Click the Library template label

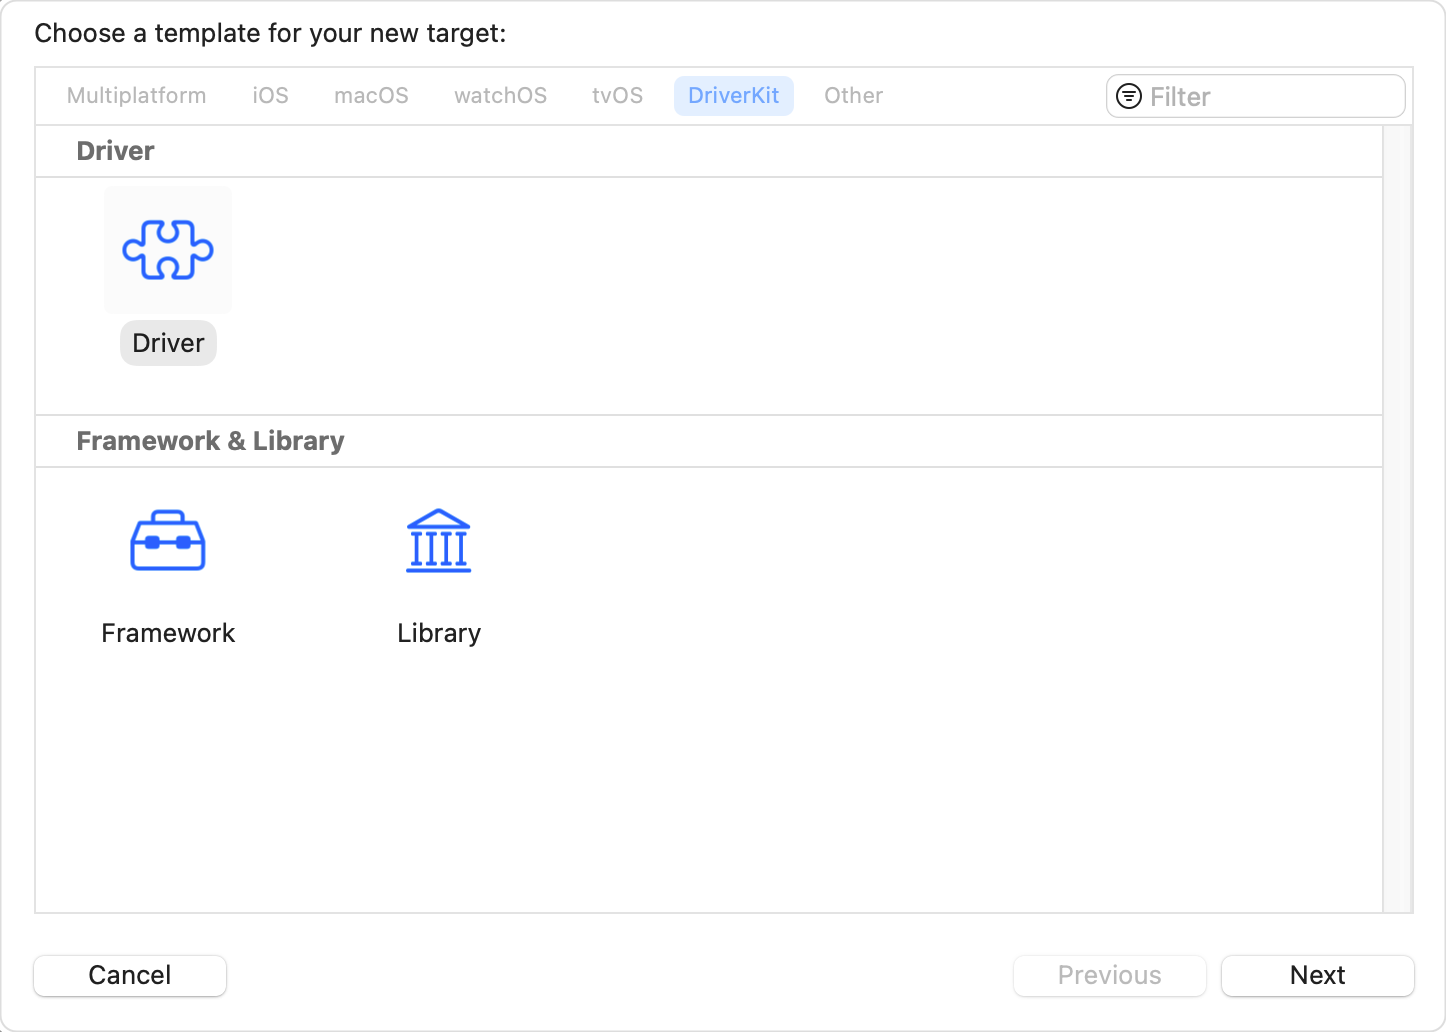click(439, 633)
